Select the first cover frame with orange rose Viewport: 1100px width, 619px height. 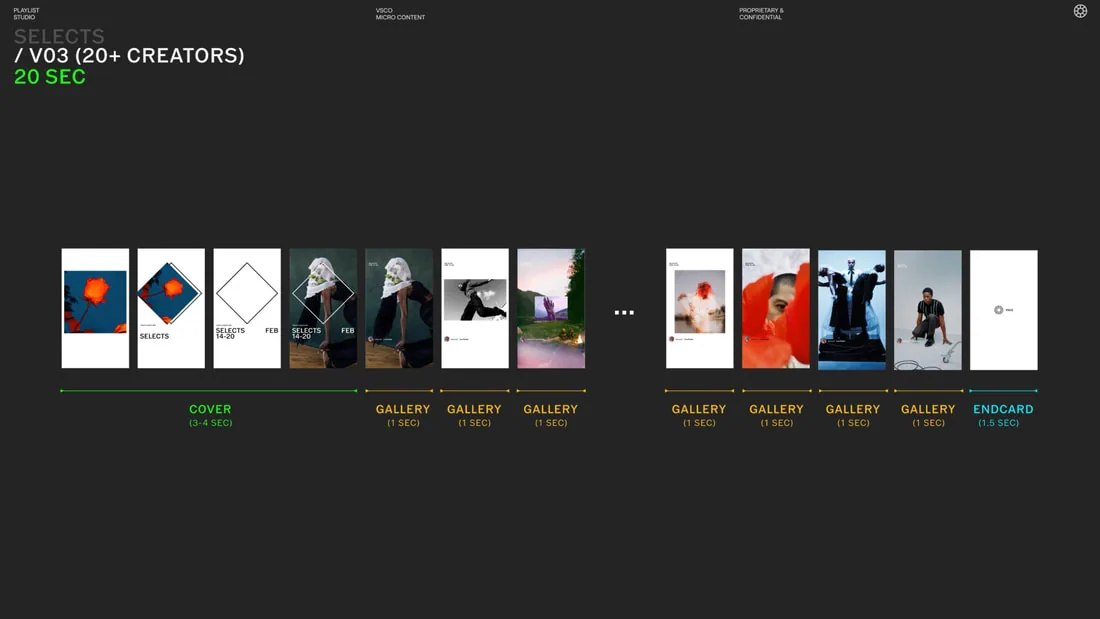tap(95, 308)
